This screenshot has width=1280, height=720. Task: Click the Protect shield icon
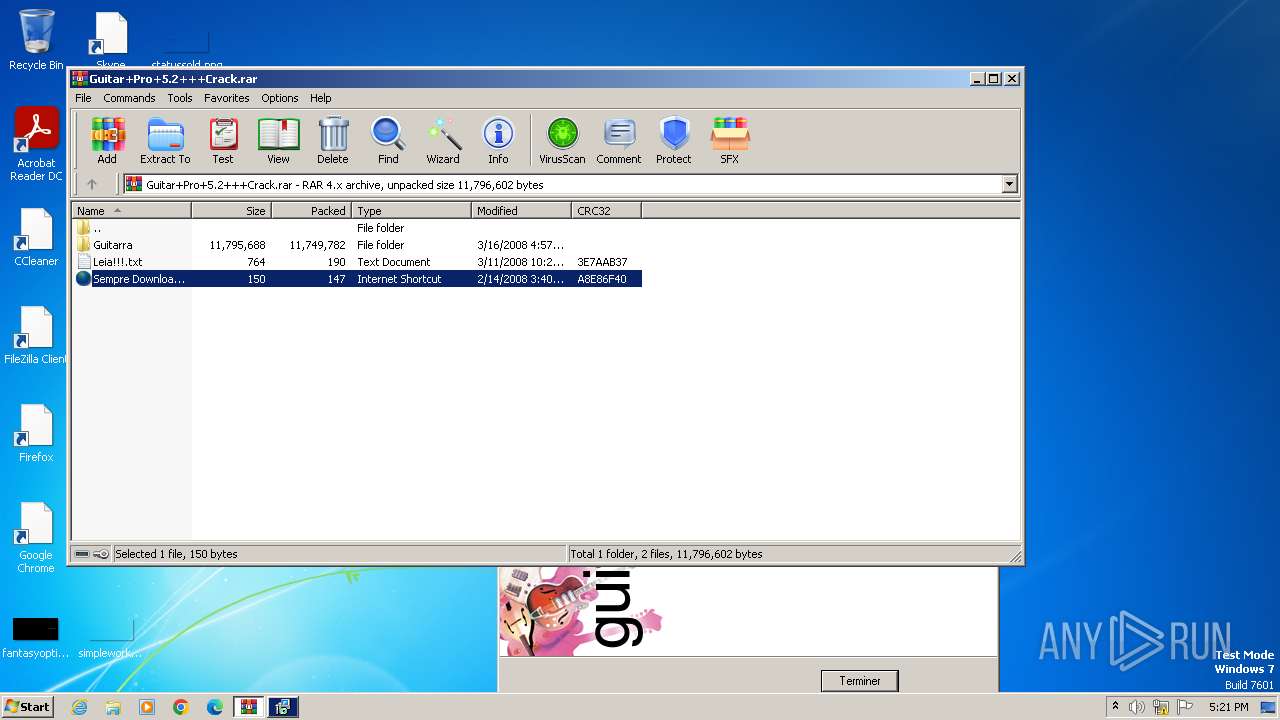(674, 141)
